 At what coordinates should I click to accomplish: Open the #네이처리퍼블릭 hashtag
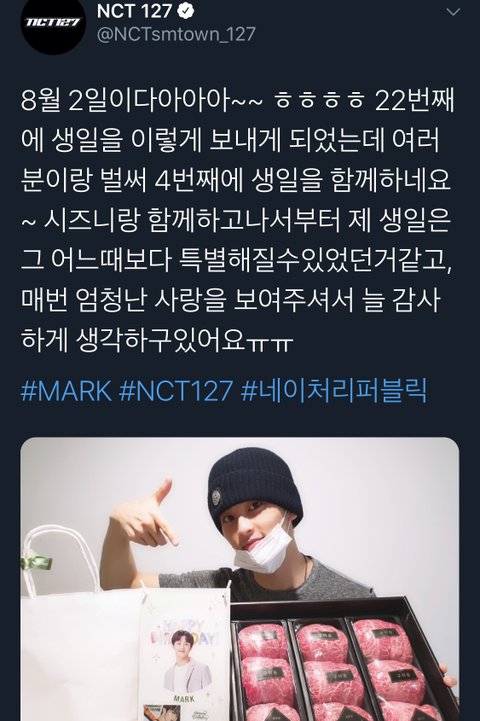point(334,391)
